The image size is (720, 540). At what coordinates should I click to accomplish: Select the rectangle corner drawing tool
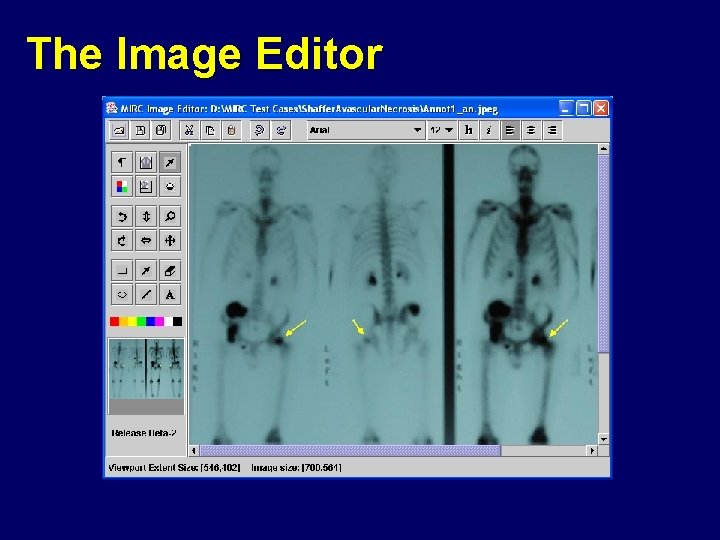(122, 270)
